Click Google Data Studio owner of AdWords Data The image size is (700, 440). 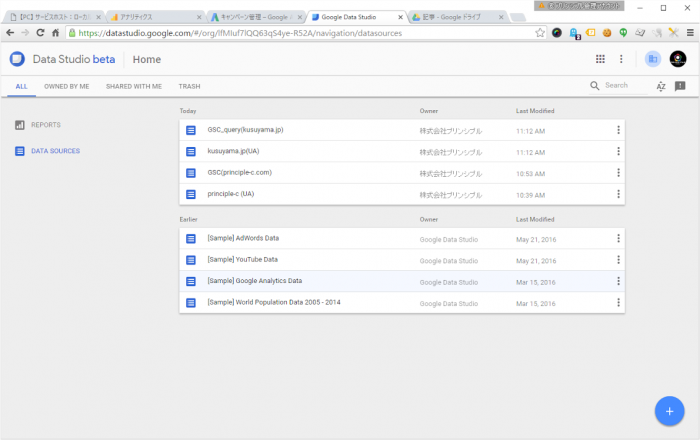[x=449, y=240]
